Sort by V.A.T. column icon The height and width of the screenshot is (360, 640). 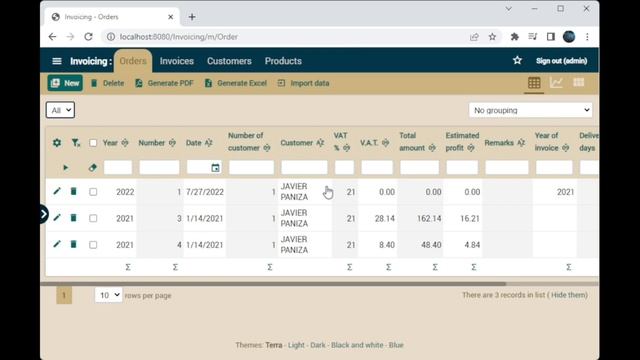click(x=385, y=143)
